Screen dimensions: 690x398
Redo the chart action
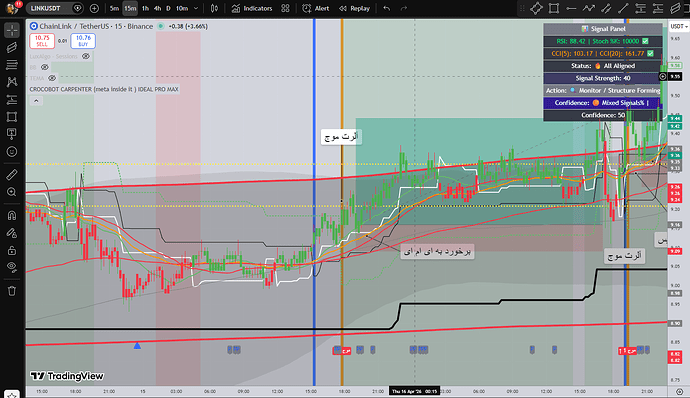404,8
